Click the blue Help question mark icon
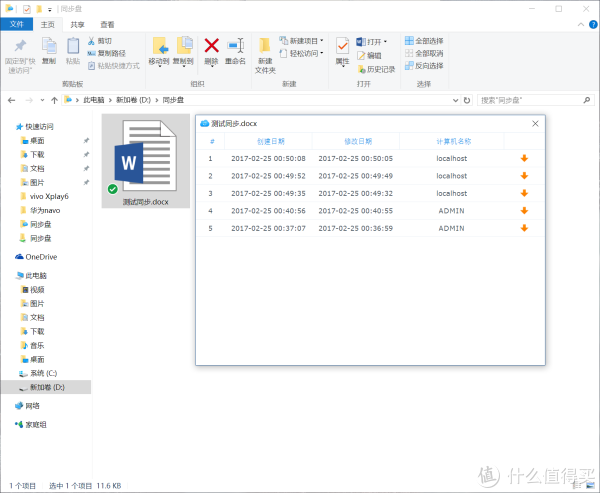Image resolution: width=600 pixels, height=493 pixels. pyautogui.click(x=593, y=24)
